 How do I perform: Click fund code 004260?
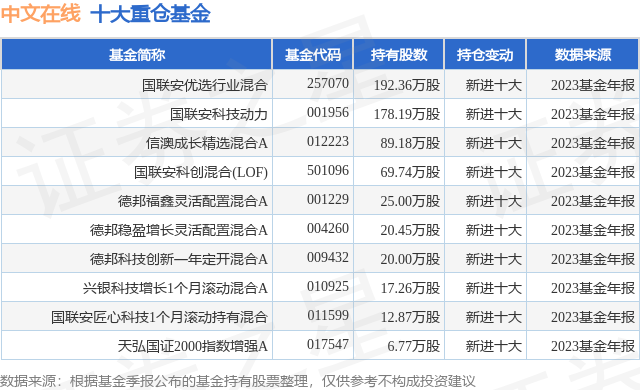tap(328, 228)
